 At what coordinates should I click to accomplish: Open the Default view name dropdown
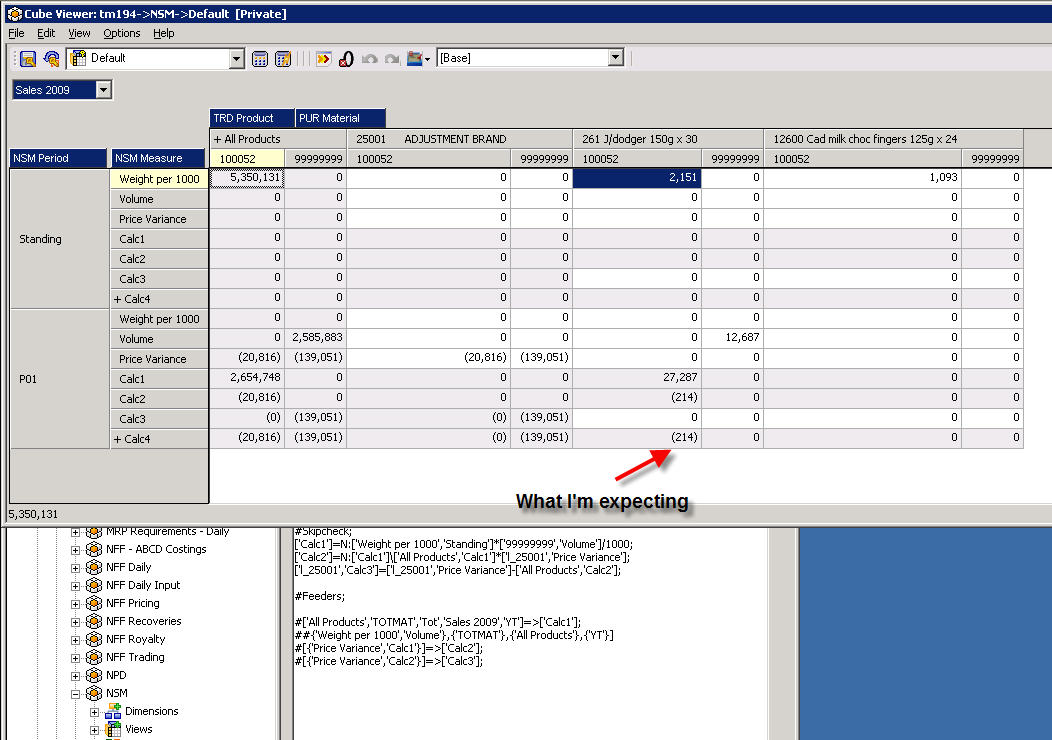236,59
